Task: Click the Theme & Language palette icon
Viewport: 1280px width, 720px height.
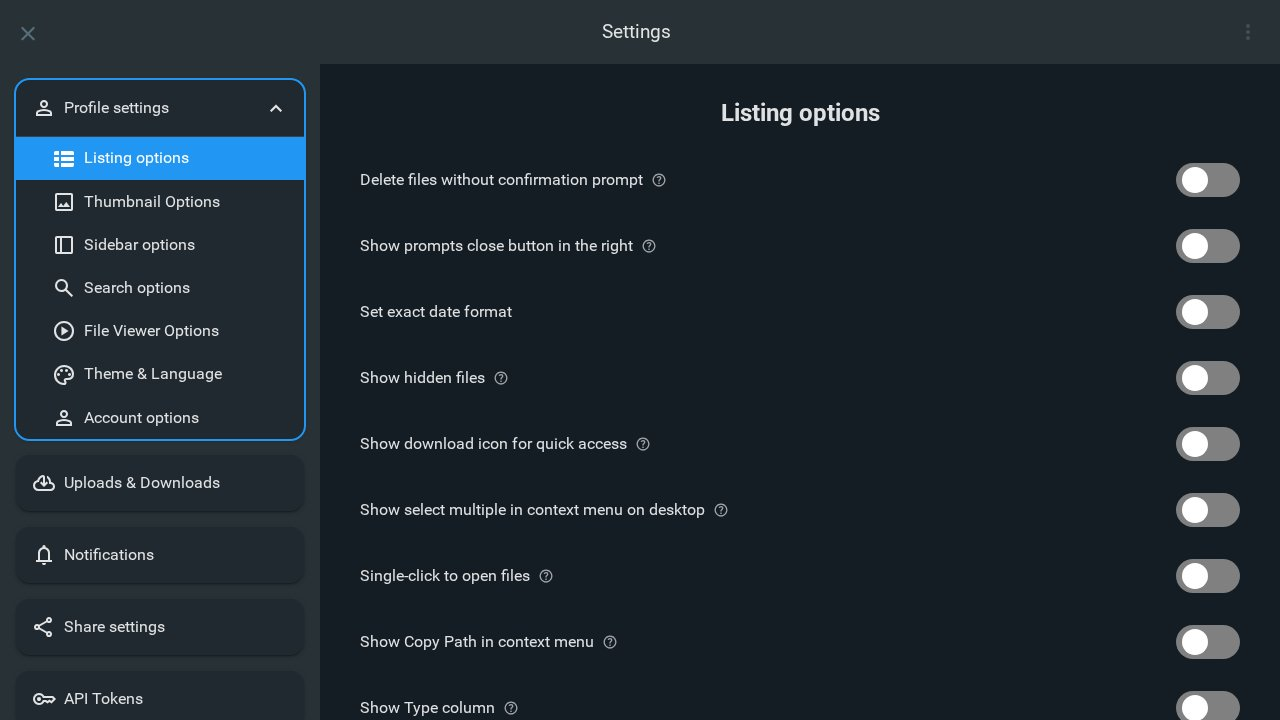Action: 64,374
